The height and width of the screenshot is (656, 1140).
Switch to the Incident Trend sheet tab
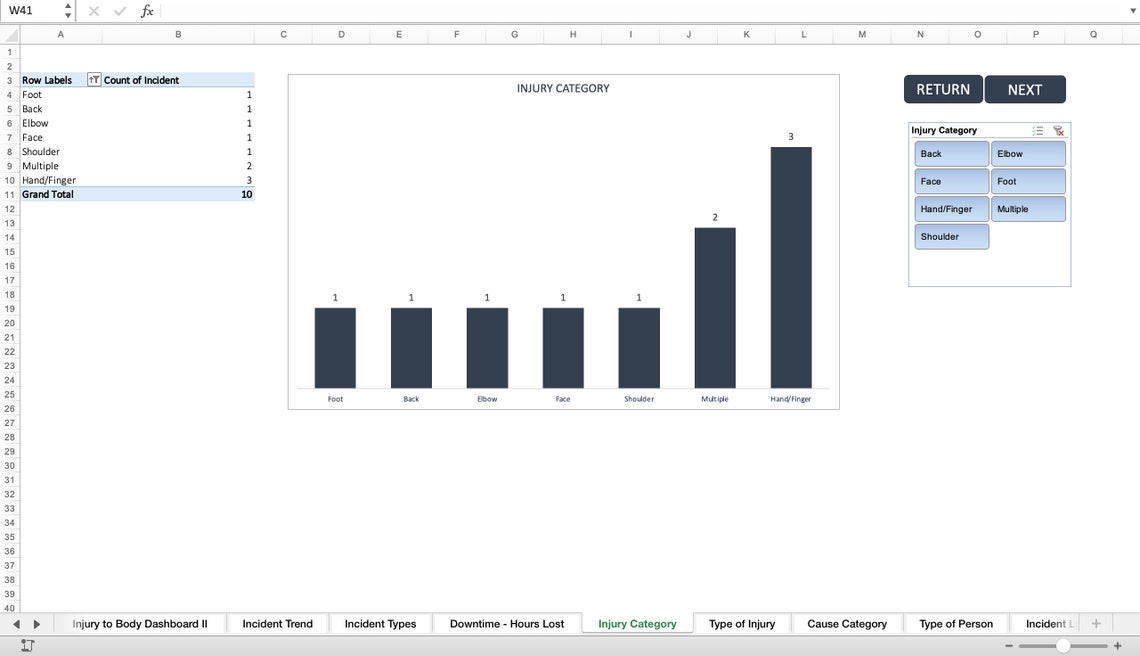click(277, 623)
